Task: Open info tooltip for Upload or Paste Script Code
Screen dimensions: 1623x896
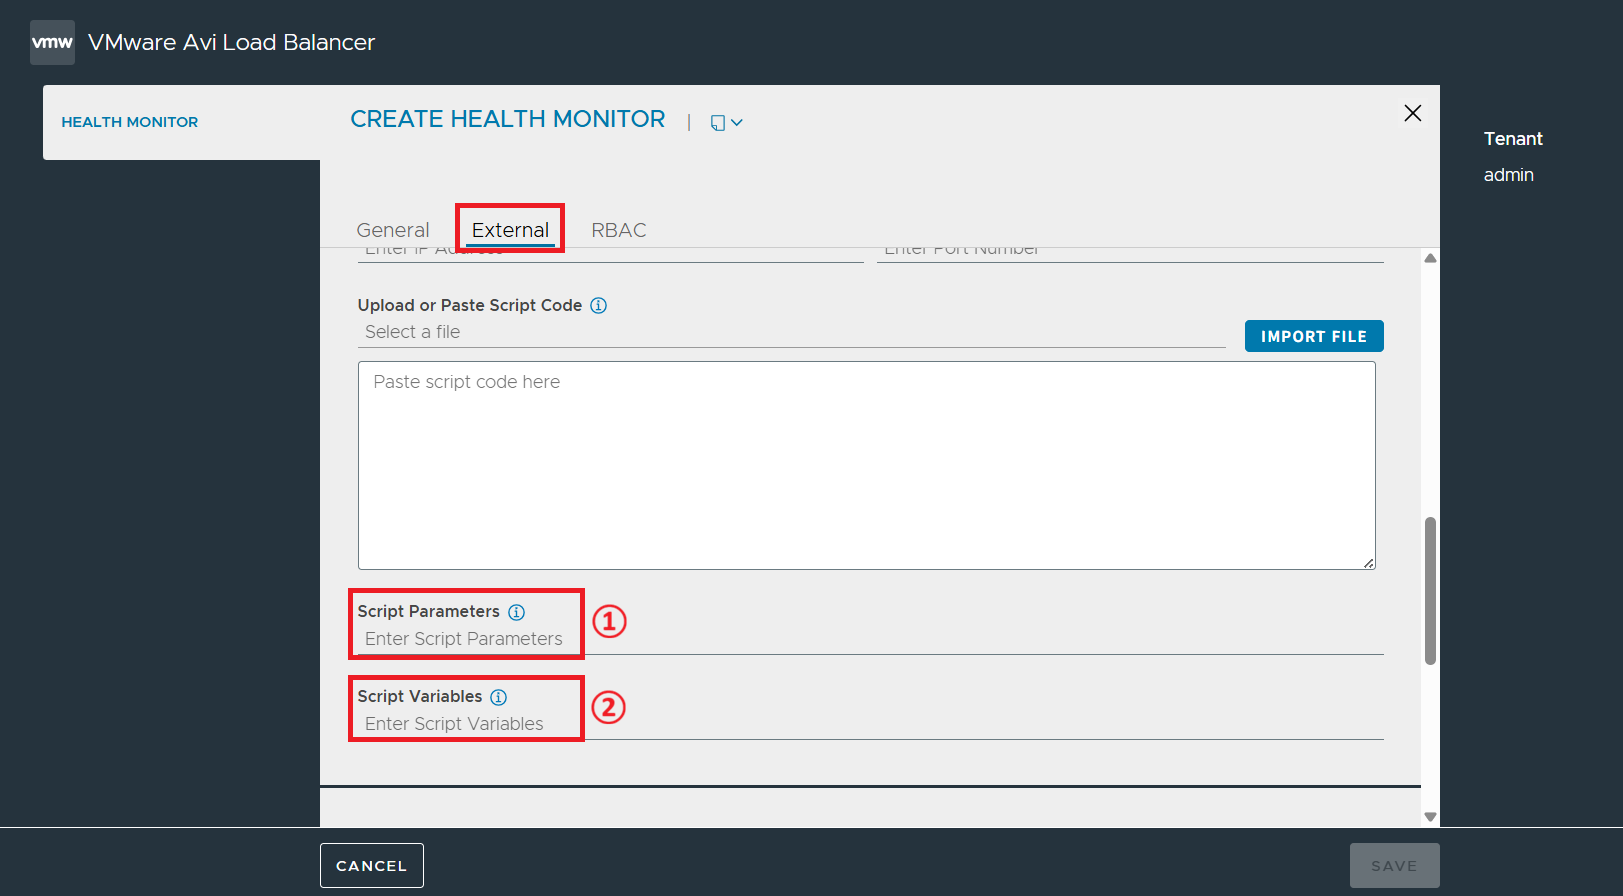Action: pos(598,305)
